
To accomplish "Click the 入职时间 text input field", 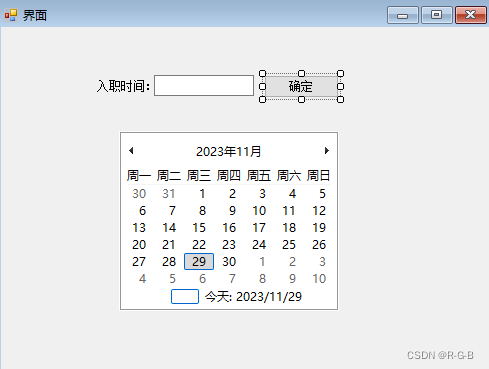I will point(204,86).
